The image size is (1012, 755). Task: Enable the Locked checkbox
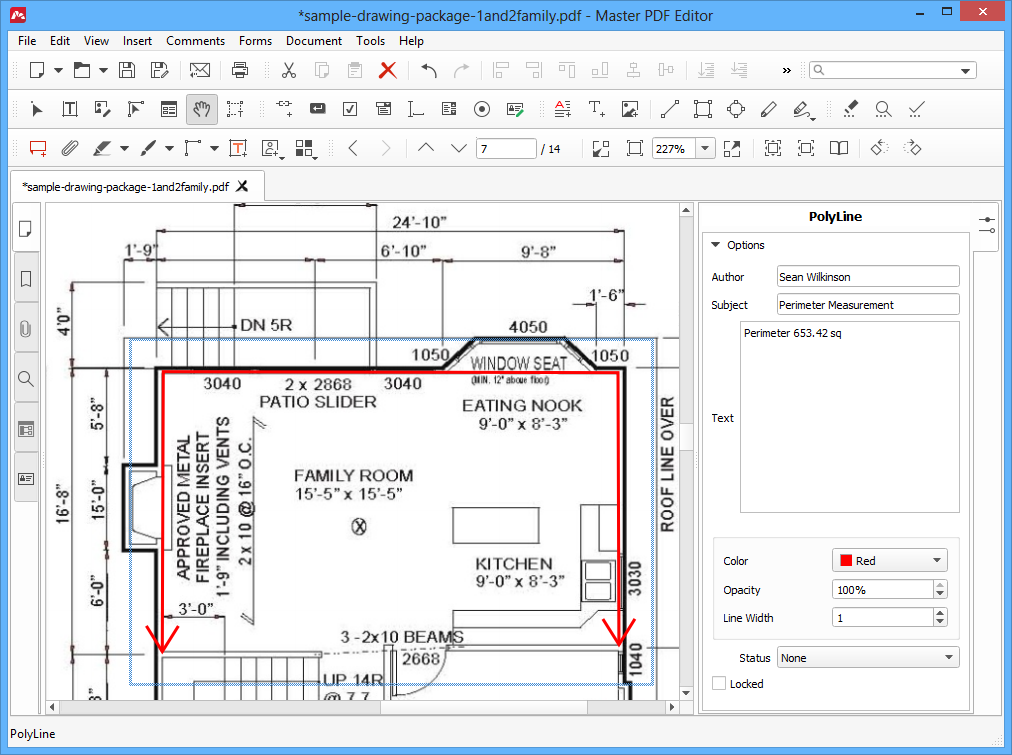[x=719, y=683]
